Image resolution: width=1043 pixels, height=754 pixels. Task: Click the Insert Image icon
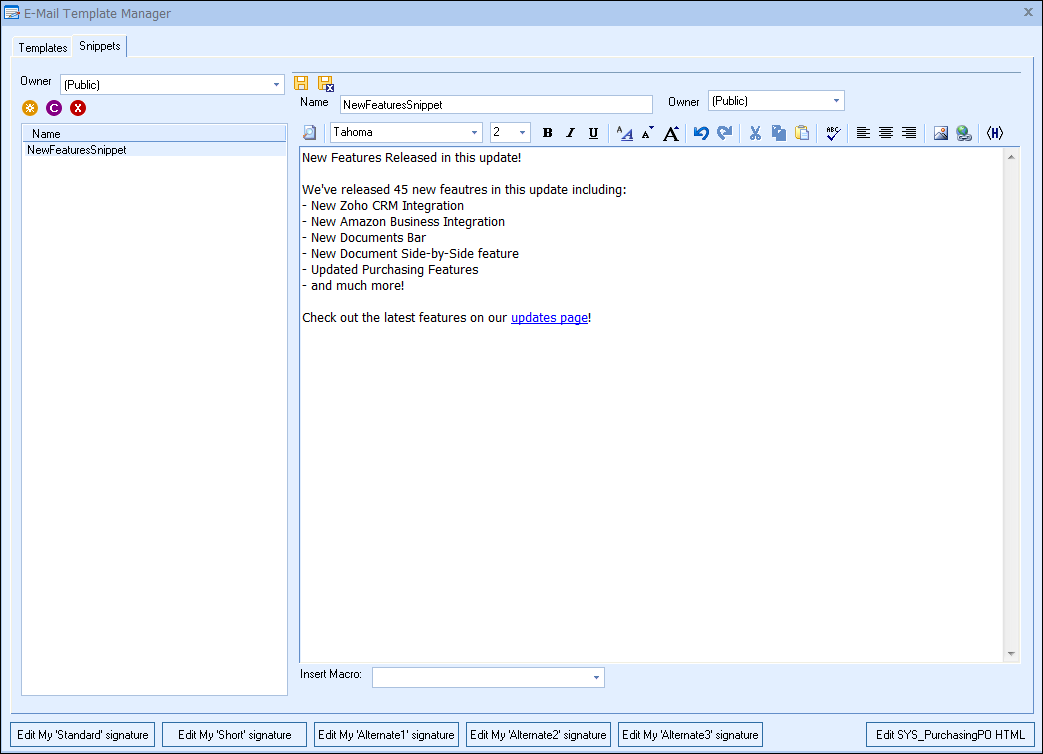point(940,133)
